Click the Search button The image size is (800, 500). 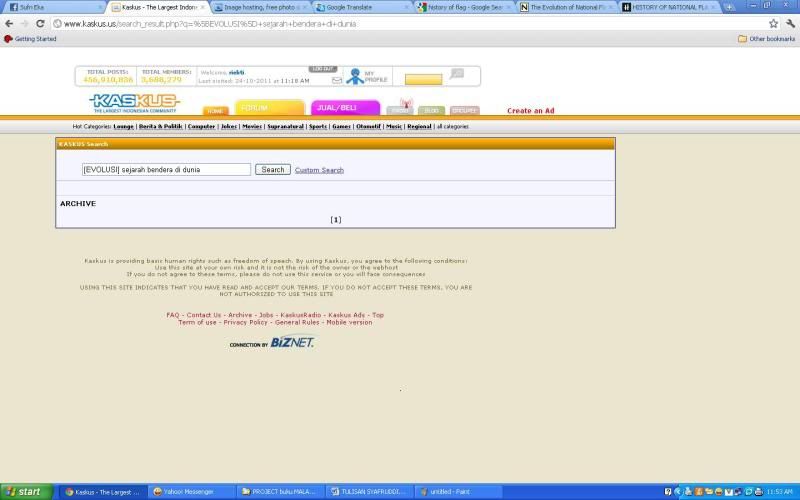(x=273, y=169)
